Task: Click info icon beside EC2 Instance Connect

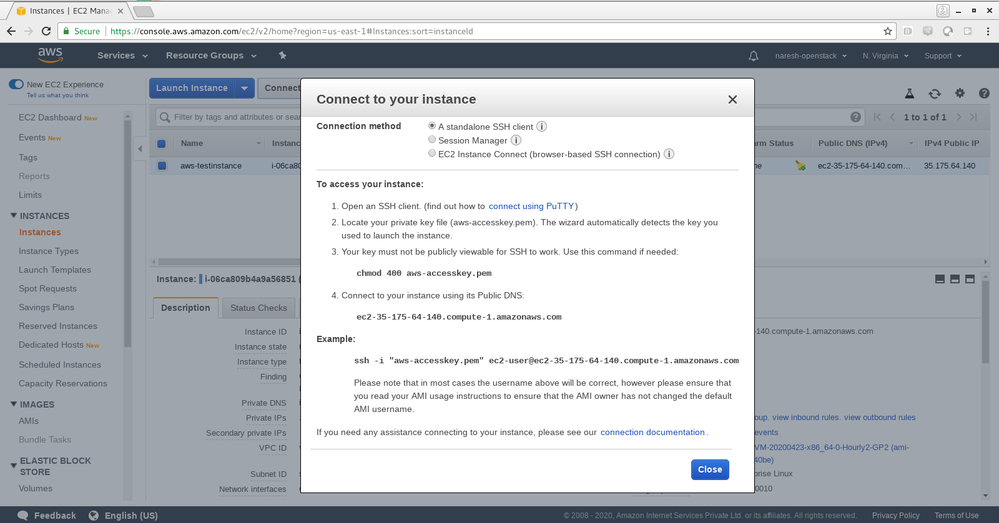Action: [x=669, y=155]
